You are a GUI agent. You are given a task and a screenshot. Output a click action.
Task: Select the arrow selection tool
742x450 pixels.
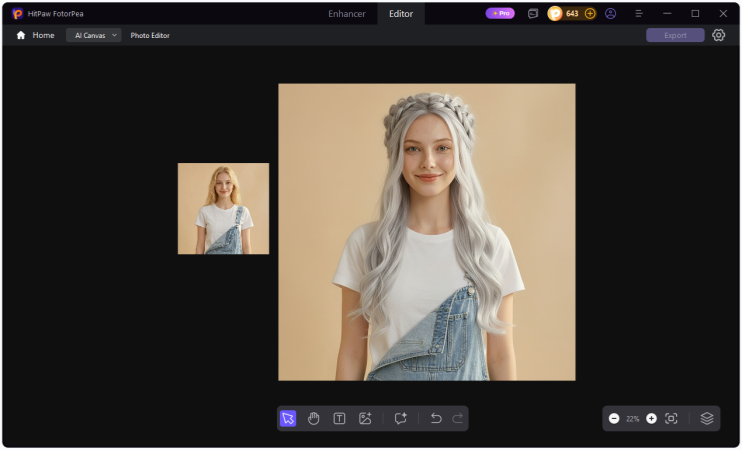(x=288, y=418)
